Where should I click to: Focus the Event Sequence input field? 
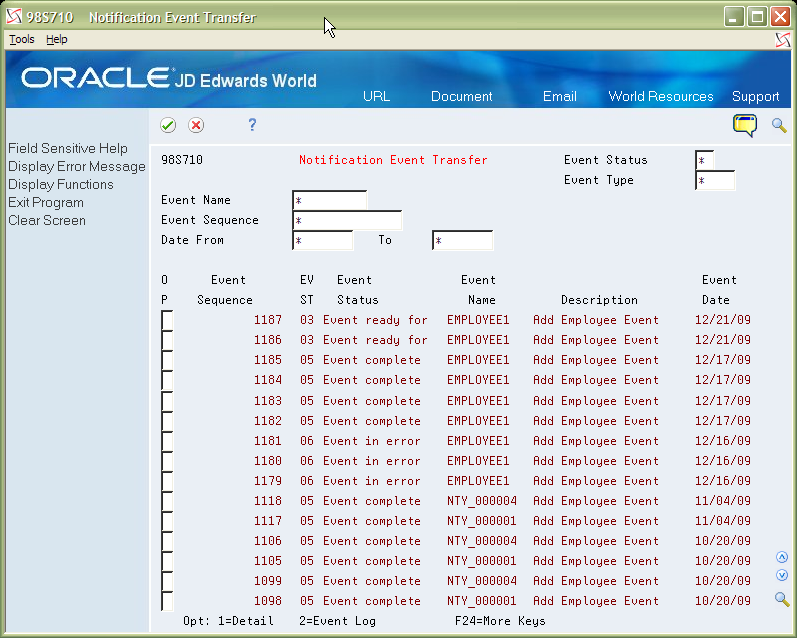pos(347,220)
